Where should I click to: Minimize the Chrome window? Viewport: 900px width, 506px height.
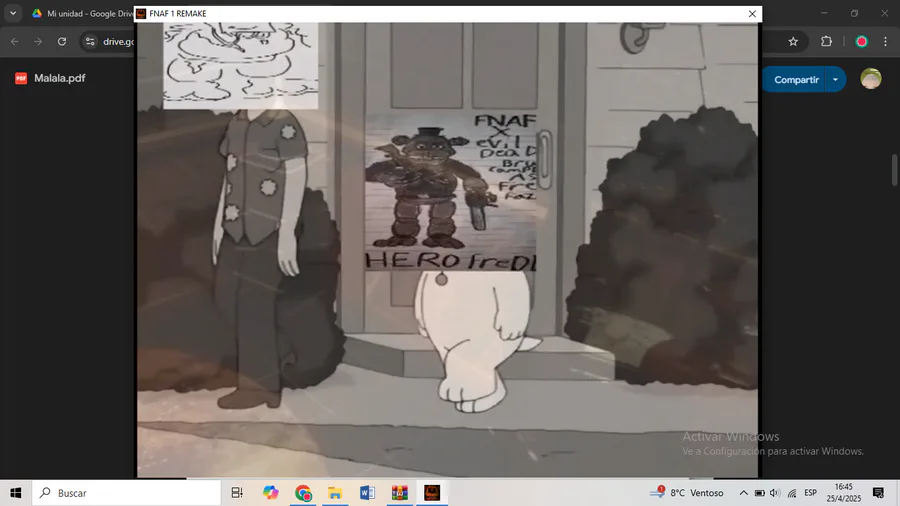pos(824,13)
